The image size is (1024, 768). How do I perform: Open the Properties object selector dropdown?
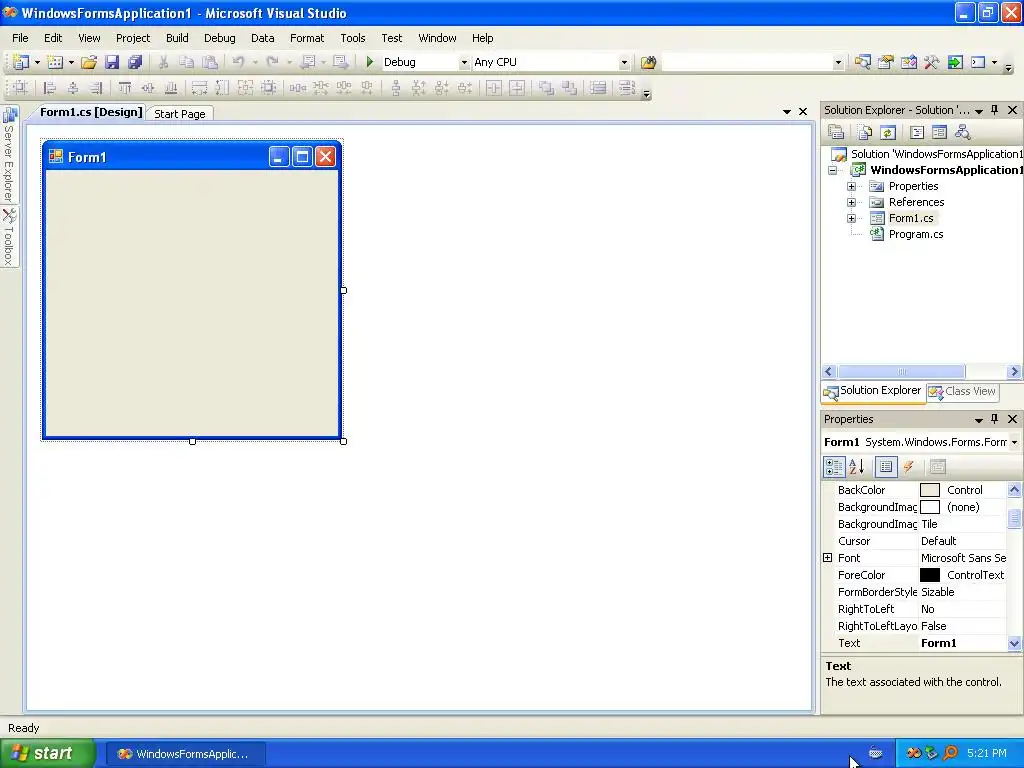pos(1014,442)
